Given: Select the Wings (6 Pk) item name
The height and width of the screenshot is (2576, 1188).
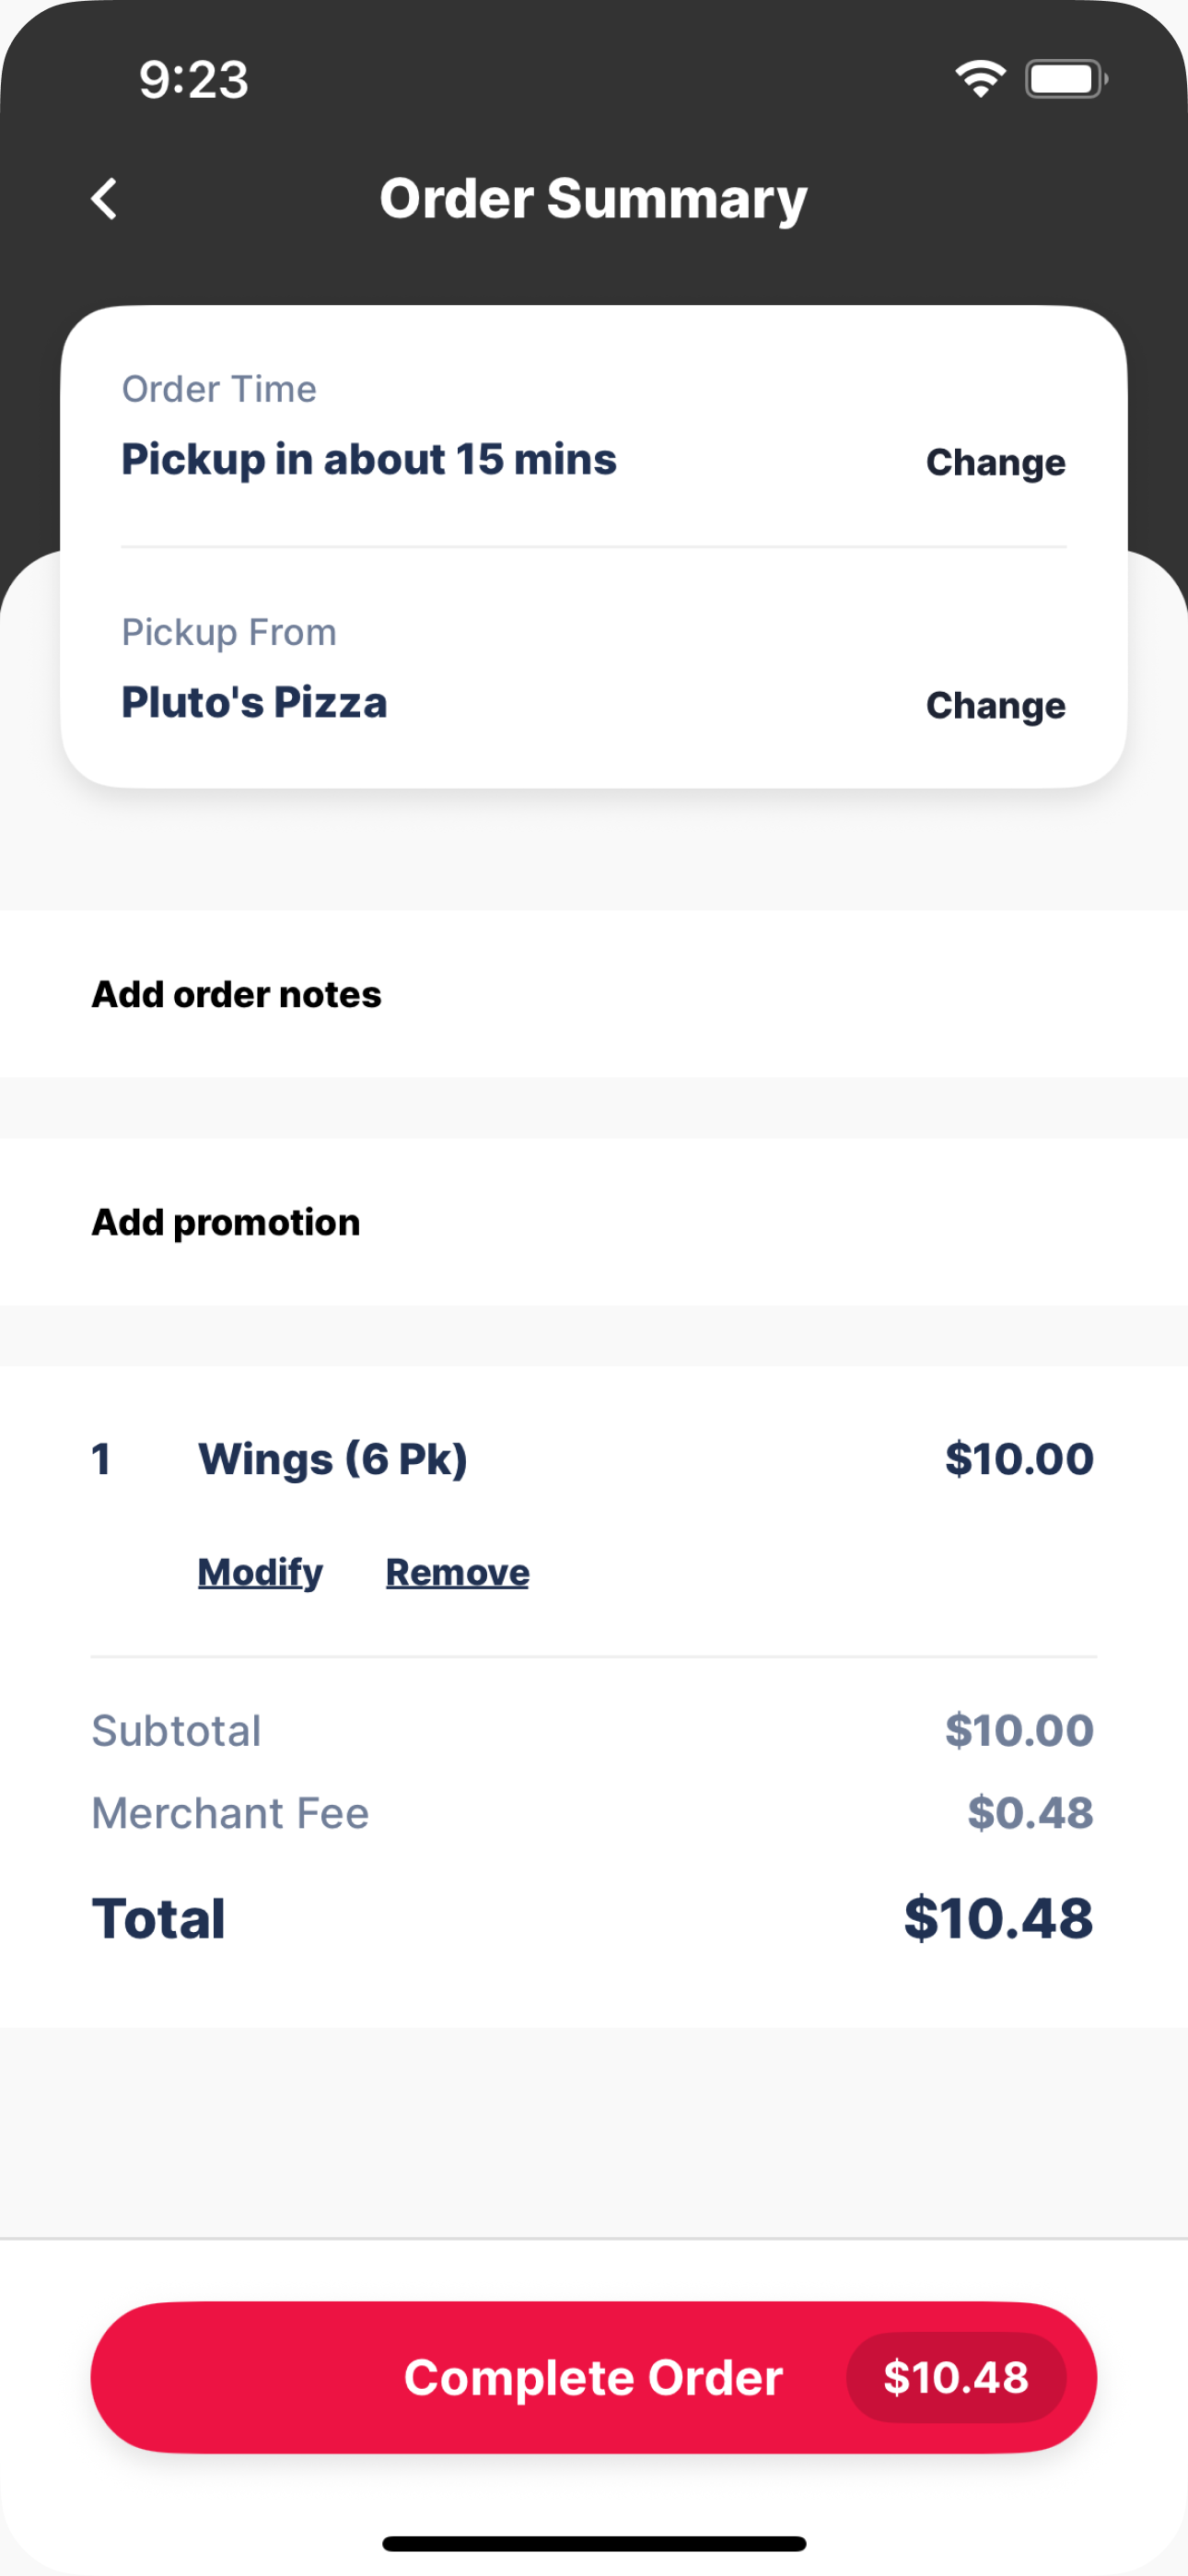Looking at the screenshot, I should click(x=333, y=1459).
